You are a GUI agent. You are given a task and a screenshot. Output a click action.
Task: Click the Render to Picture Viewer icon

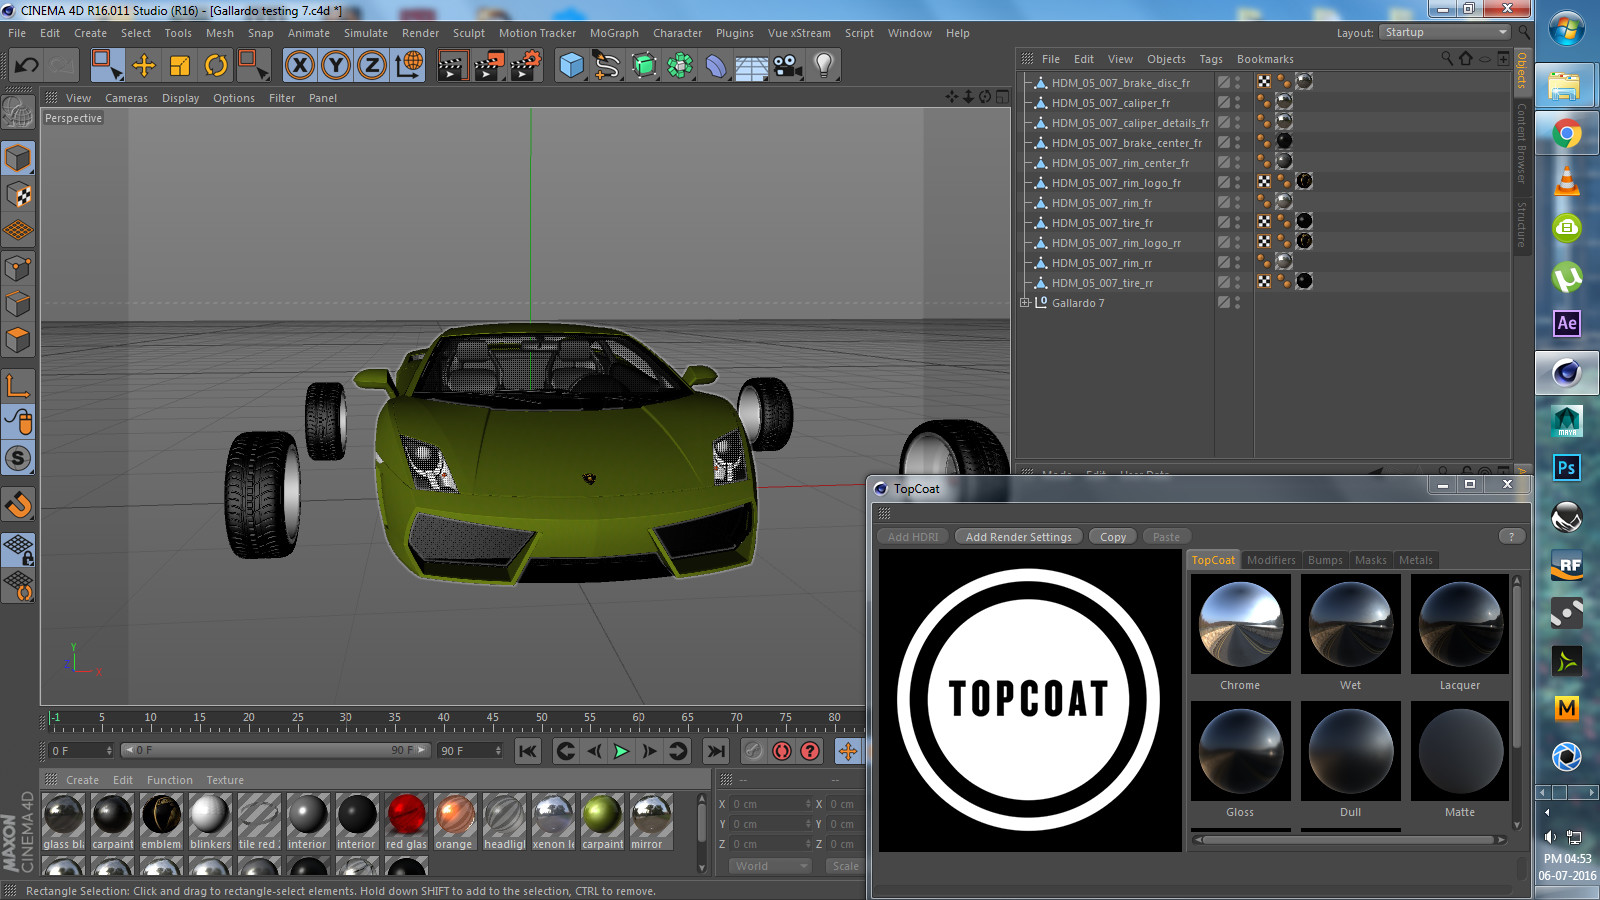pos(489,65)
